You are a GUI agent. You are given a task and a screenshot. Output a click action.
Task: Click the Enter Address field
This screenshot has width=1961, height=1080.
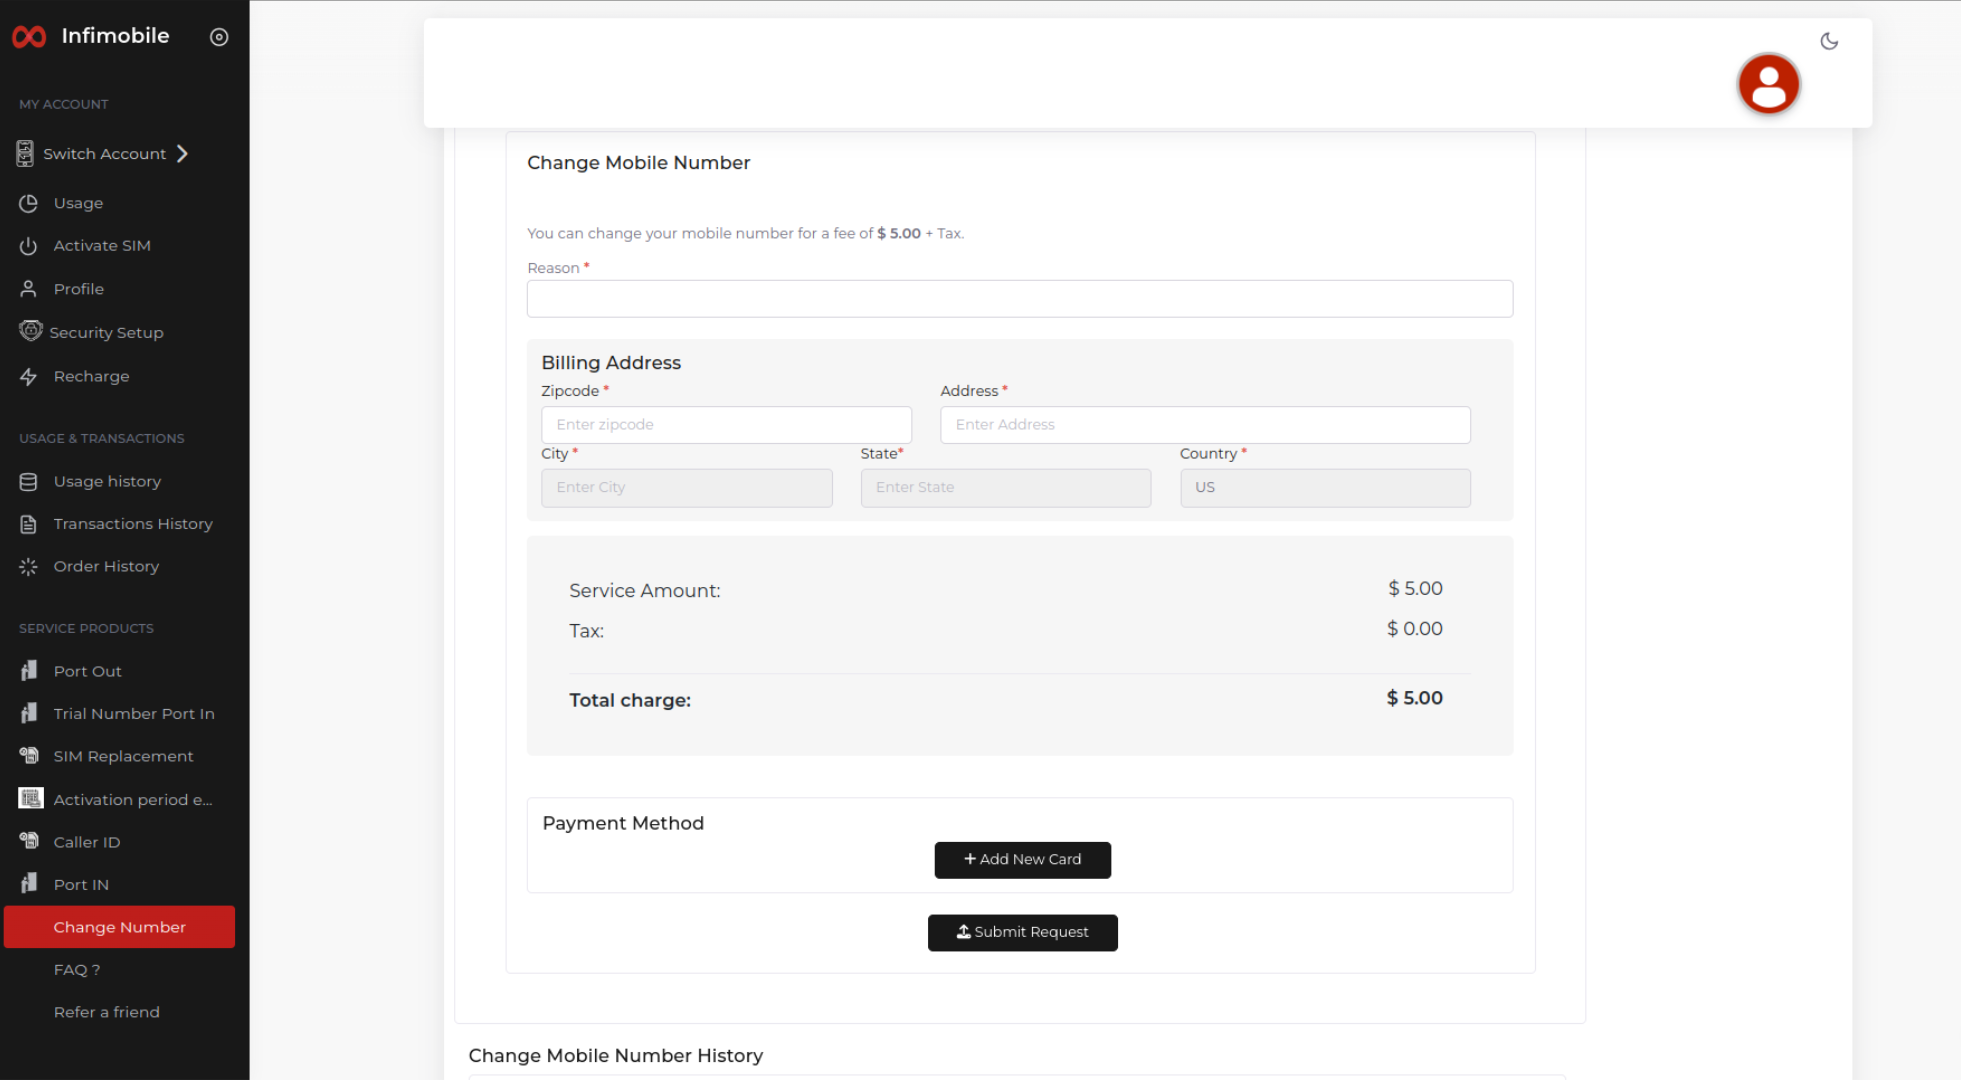pyautogui.click(x=1204, y=425)
